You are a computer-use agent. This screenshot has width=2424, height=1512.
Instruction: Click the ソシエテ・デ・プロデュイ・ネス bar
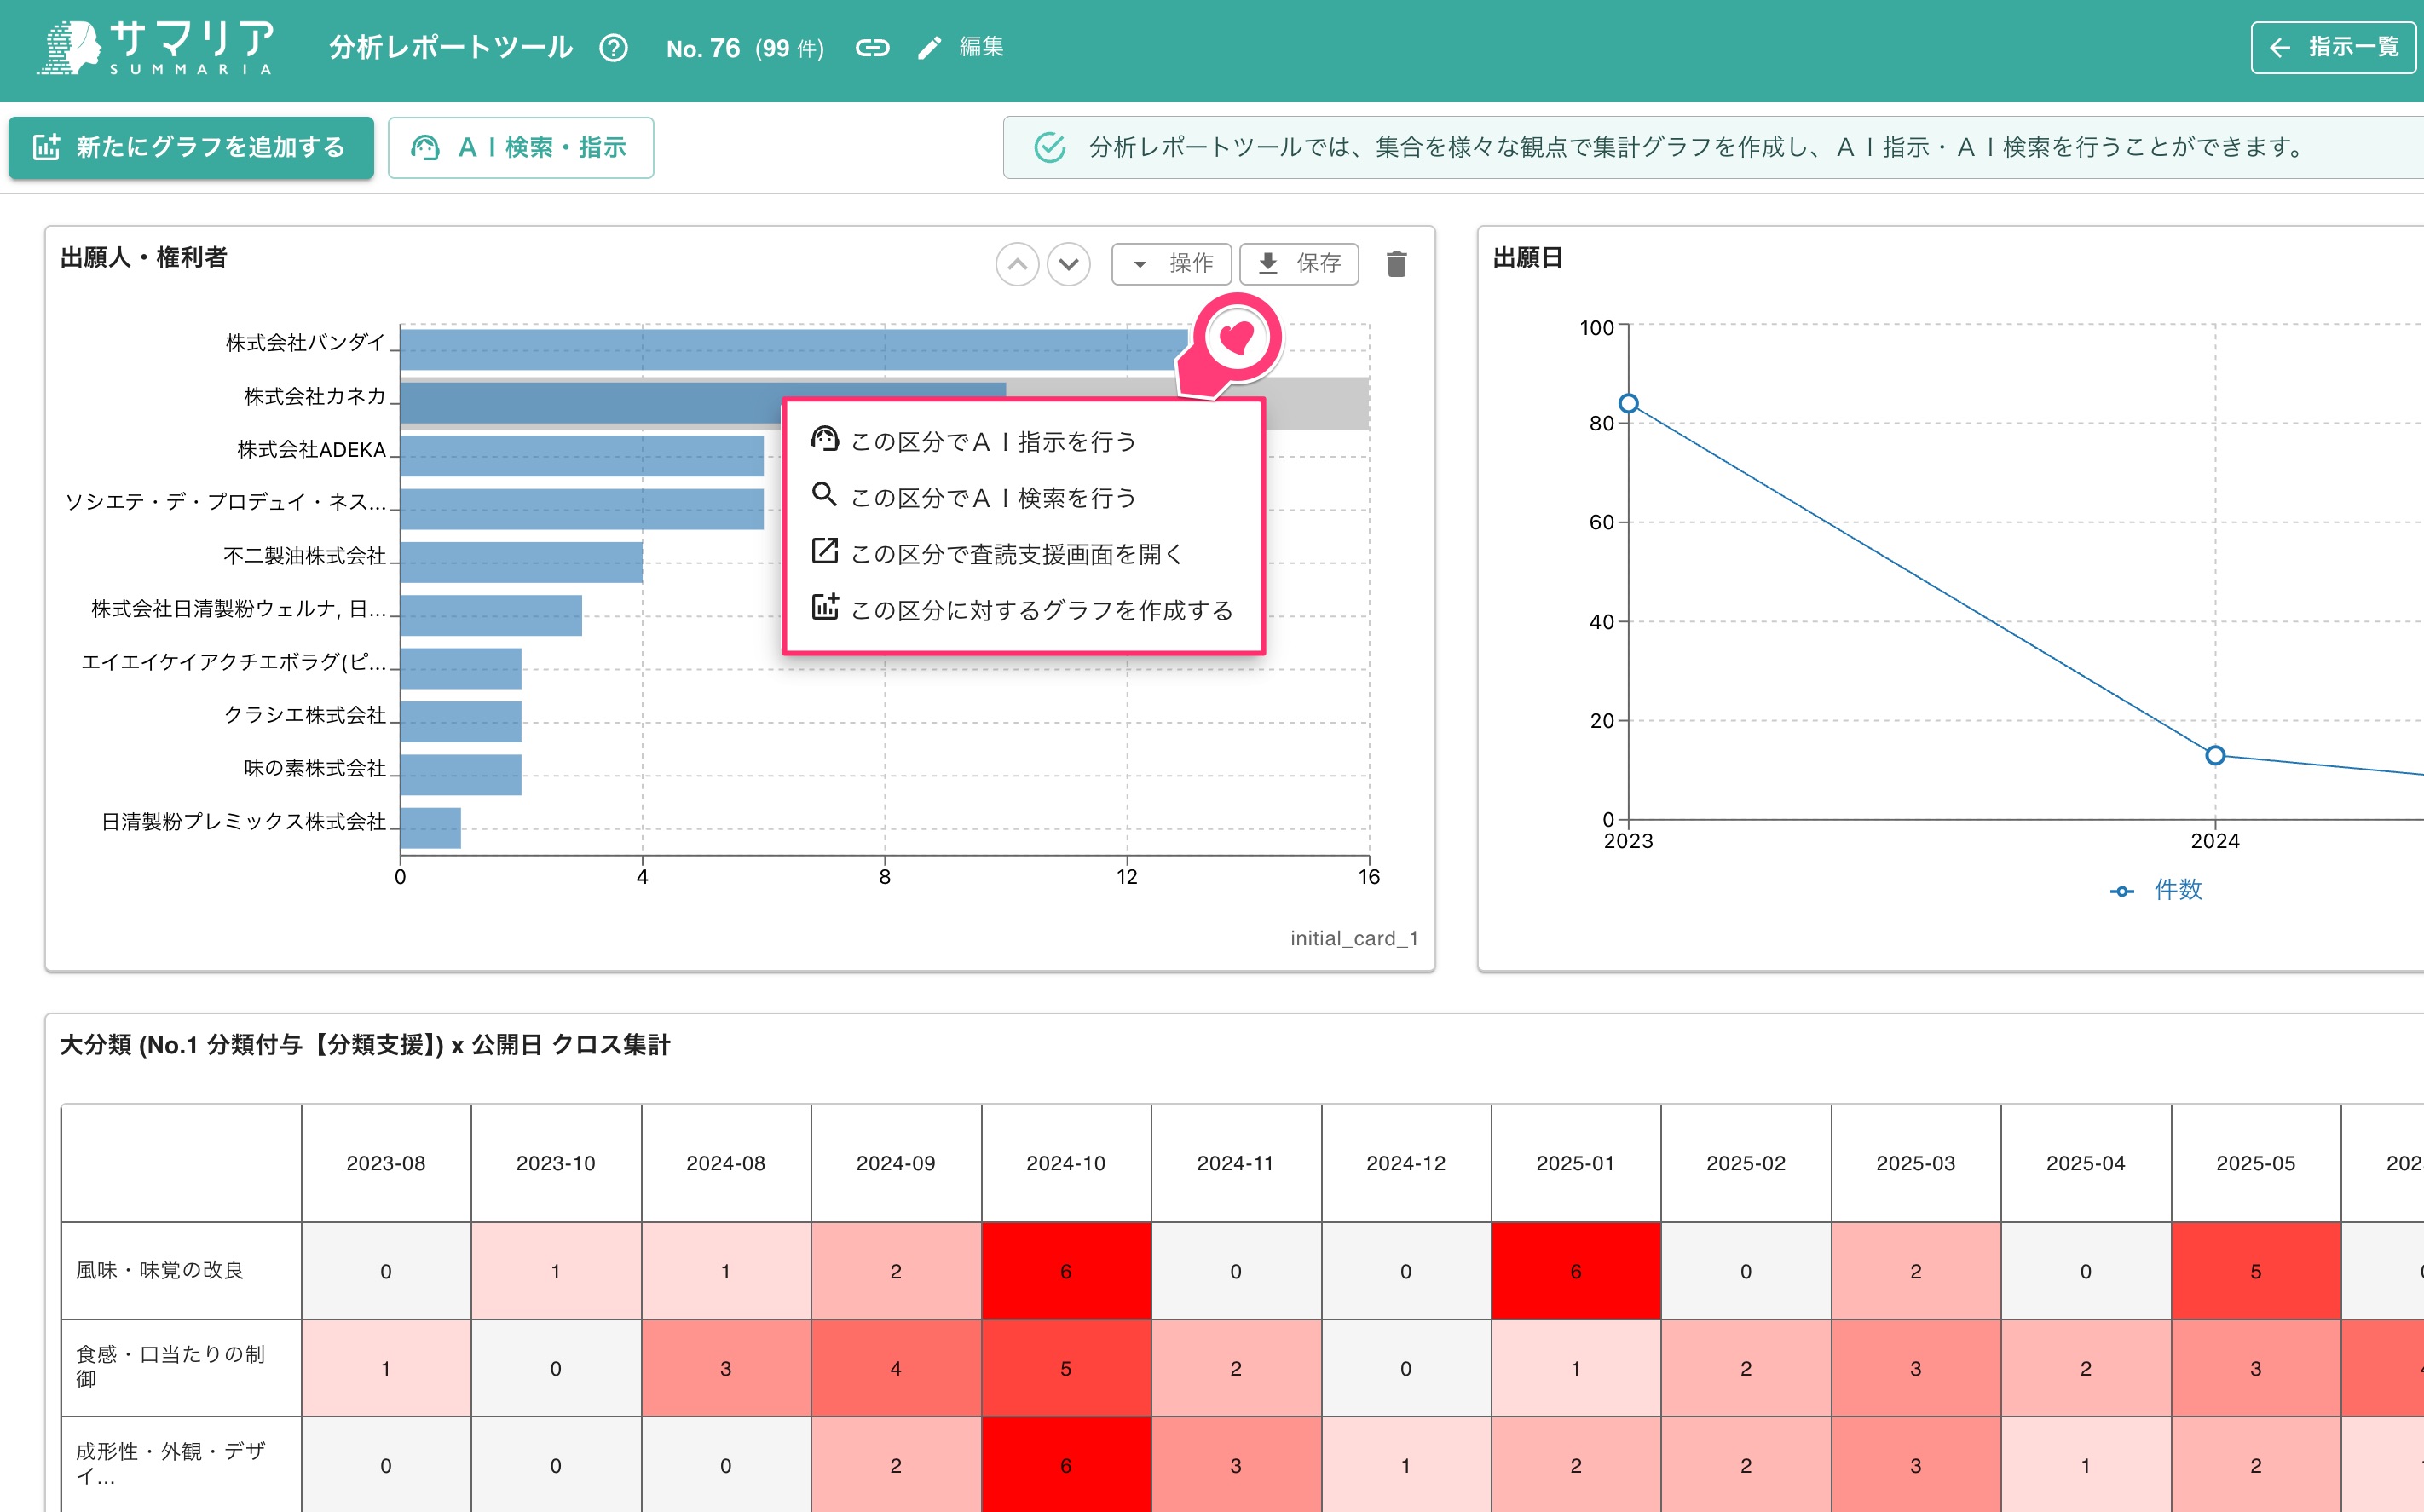(582, 509)
